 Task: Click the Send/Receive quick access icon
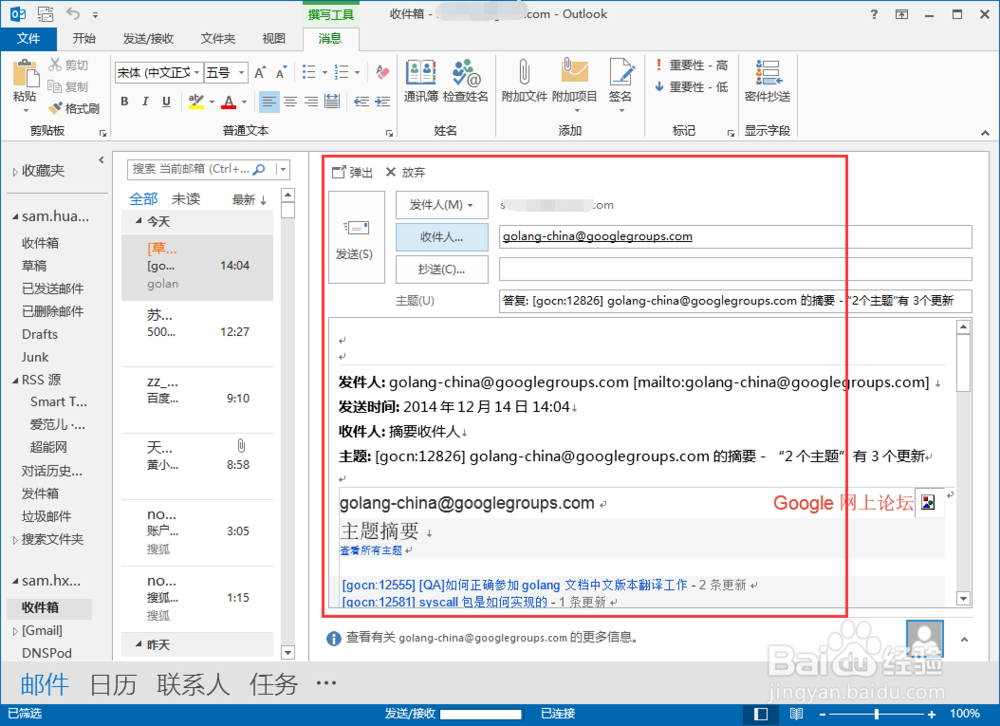click(45, 13)
